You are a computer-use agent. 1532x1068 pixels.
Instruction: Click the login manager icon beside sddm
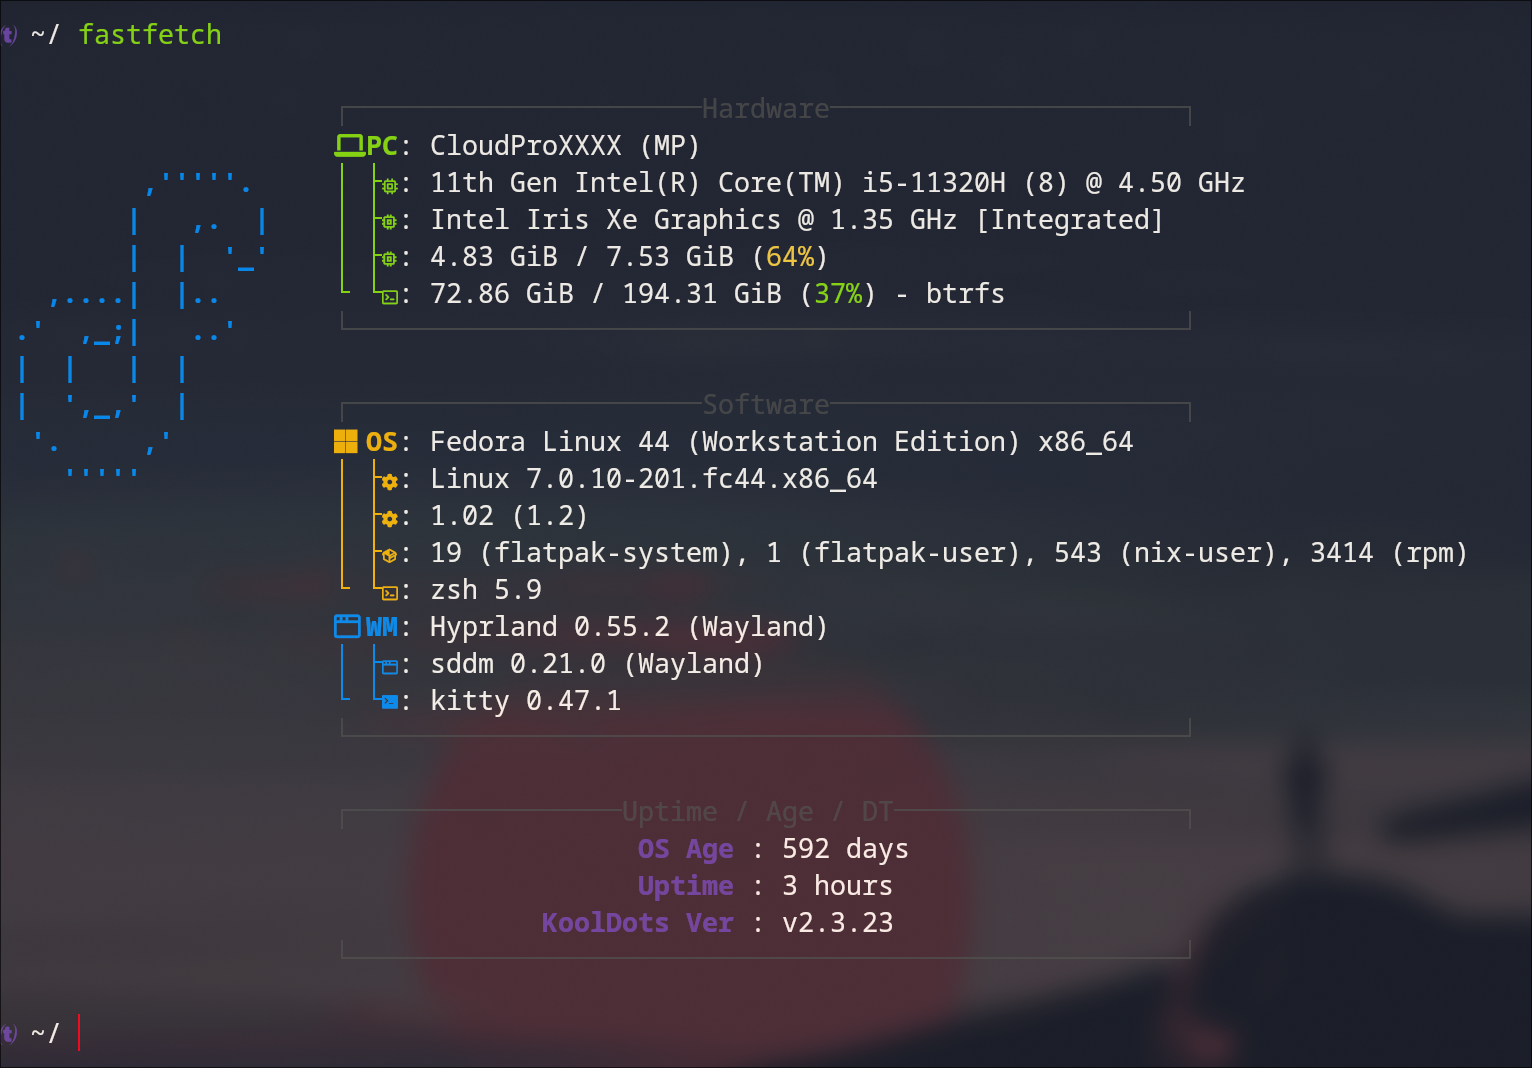(390, 667)
